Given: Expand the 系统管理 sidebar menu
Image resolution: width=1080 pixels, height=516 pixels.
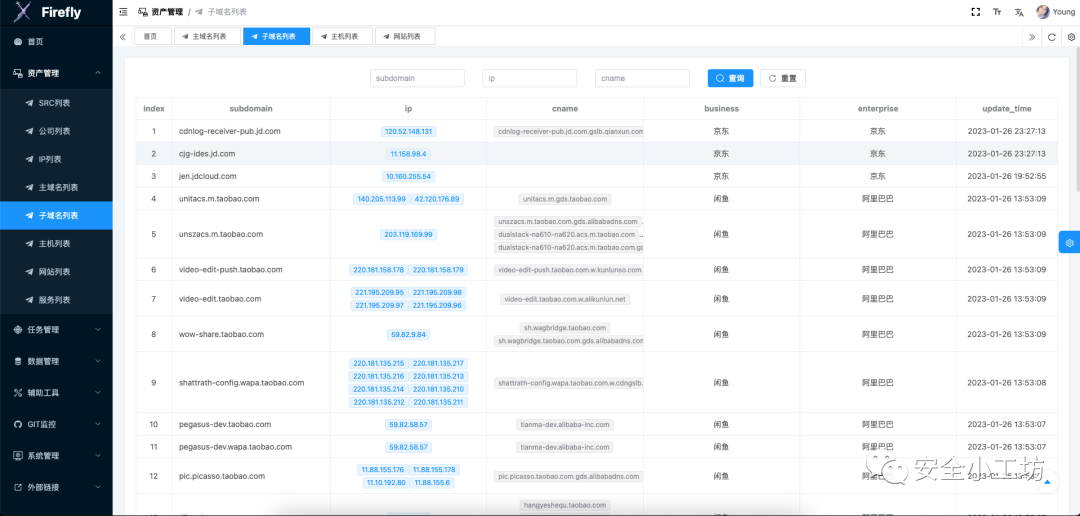Looking at the screenshot, I should [x=56, y=456].
